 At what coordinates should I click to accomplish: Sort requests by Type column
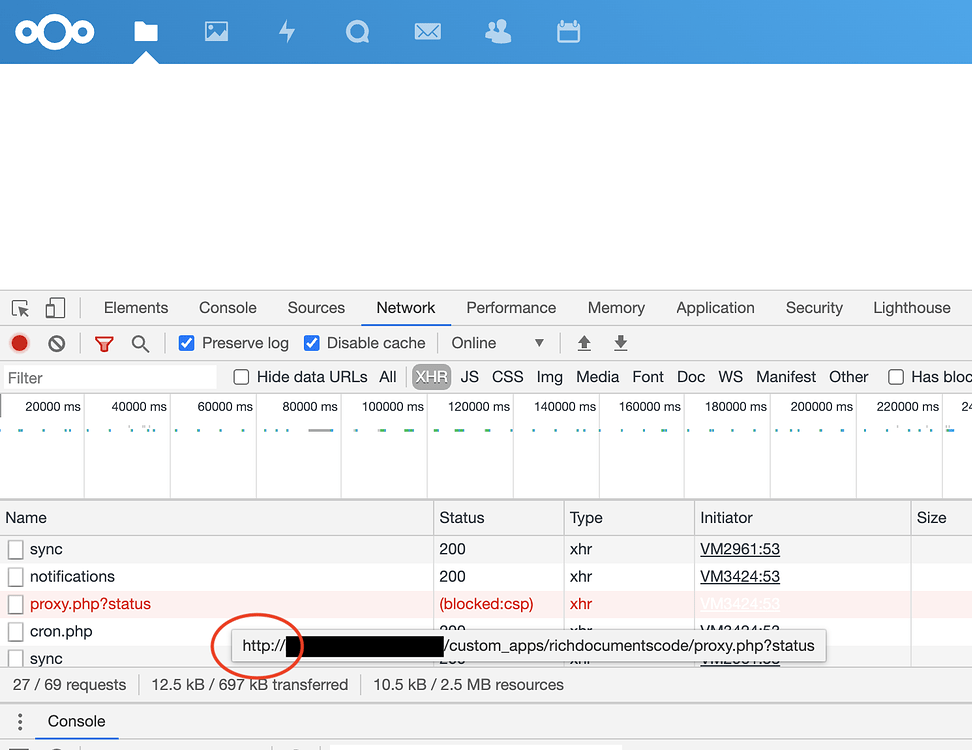(x=629, y=518)
